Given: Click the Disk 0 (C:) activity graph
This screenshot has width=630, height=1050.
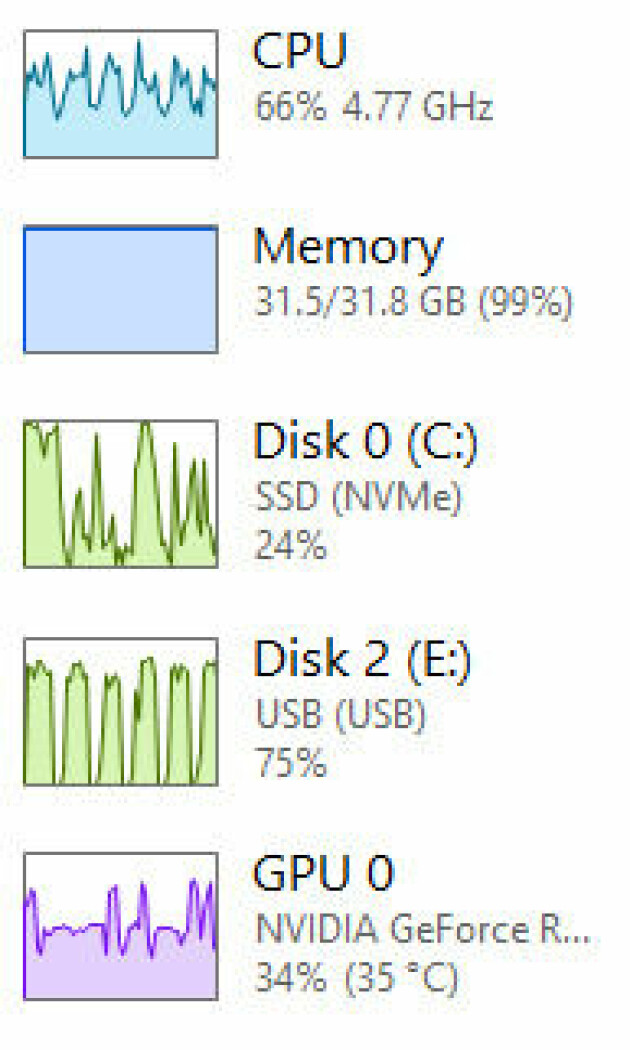Looking at the screenshot, I should point(121,494).
